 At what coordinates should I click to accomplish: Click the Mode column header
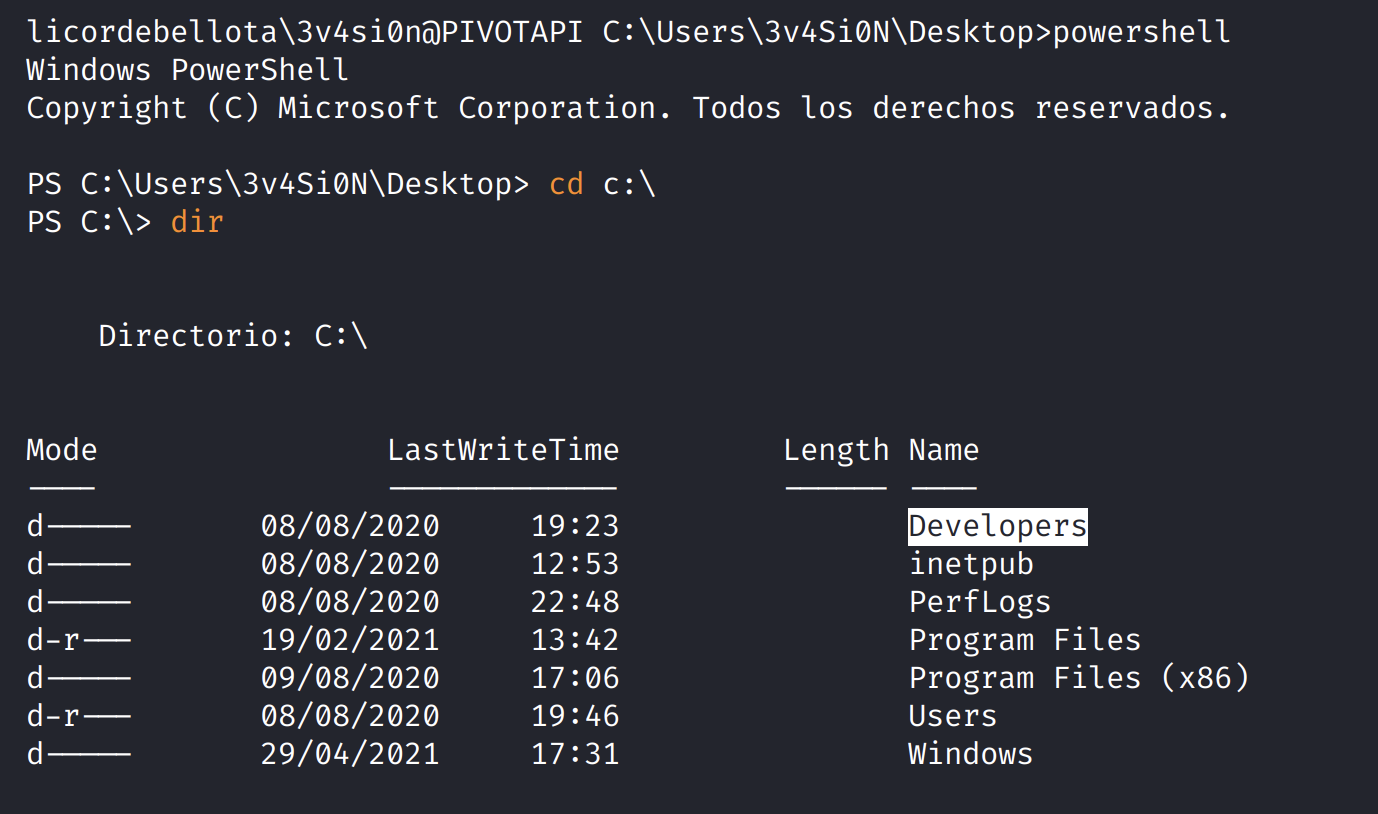point(61,450)
